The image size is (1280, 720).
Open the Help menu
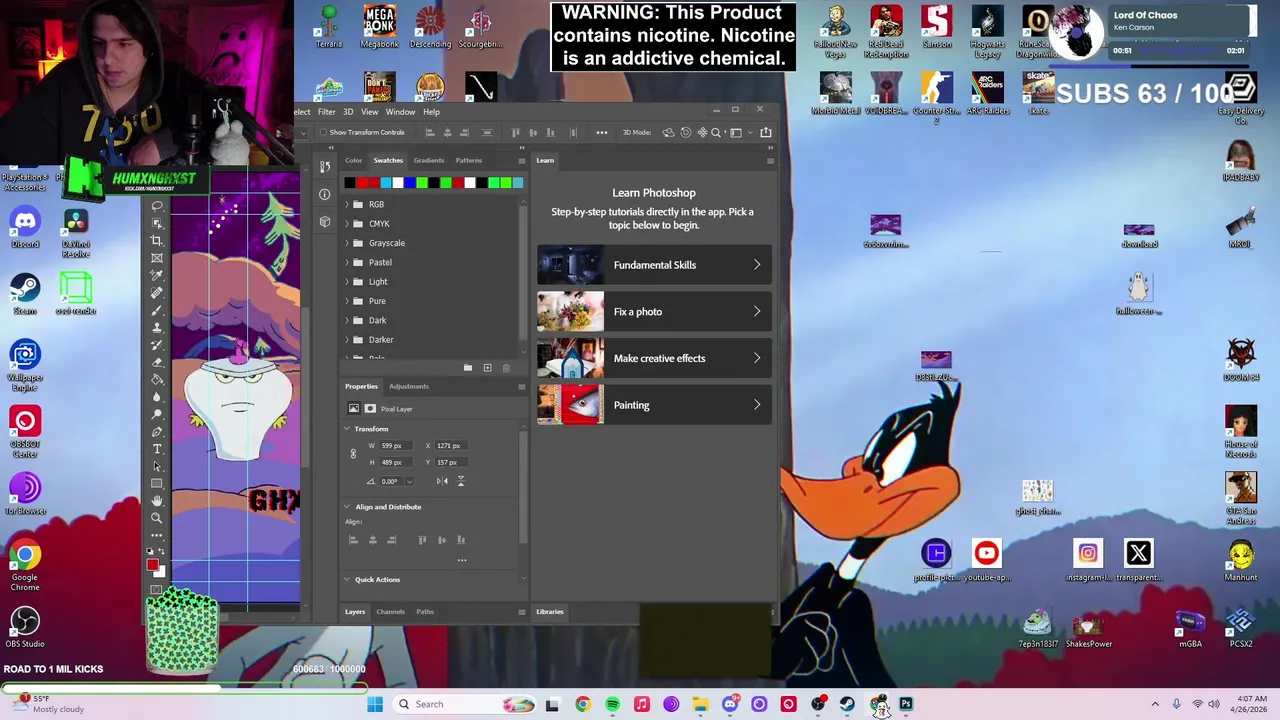[431, 112]
